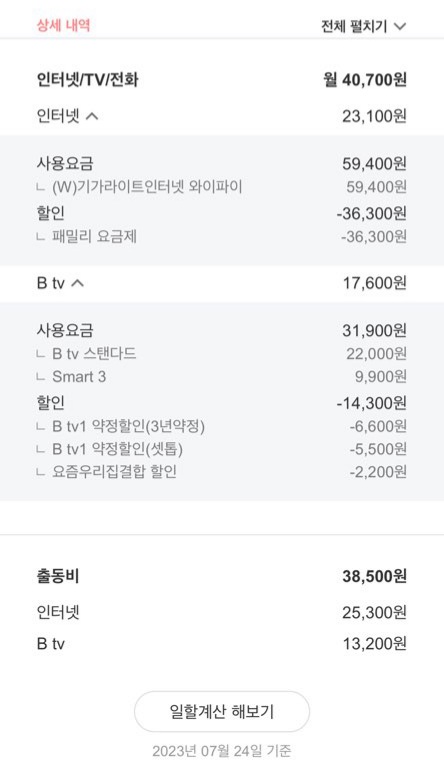The image size is (444, 774).
Task: Collapse the B tv section chevron
Action: 78,283
